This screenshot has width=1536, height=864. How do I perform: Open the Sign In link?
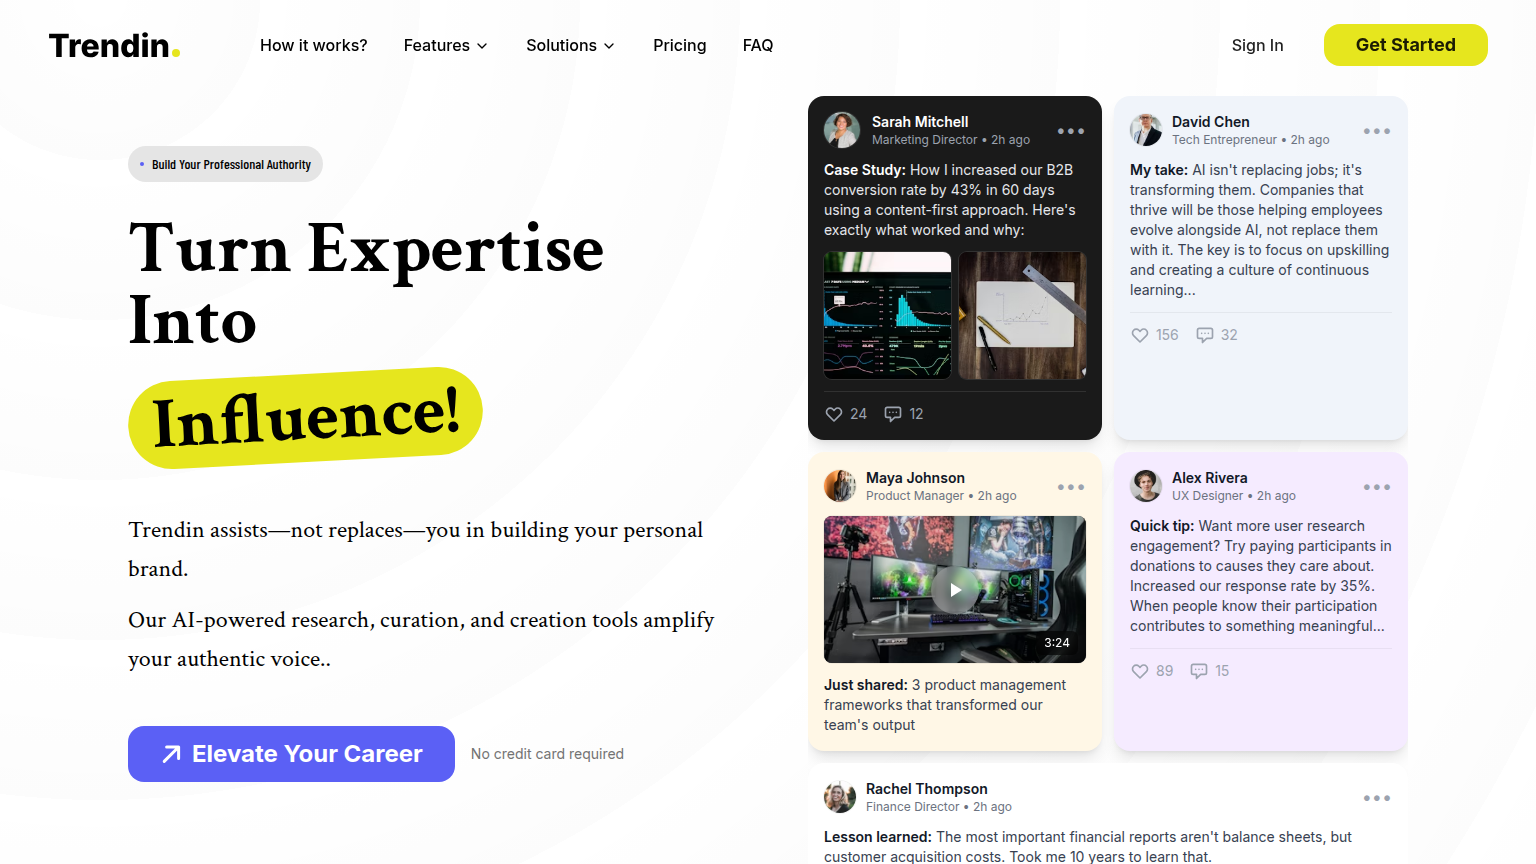point(1257,45)
